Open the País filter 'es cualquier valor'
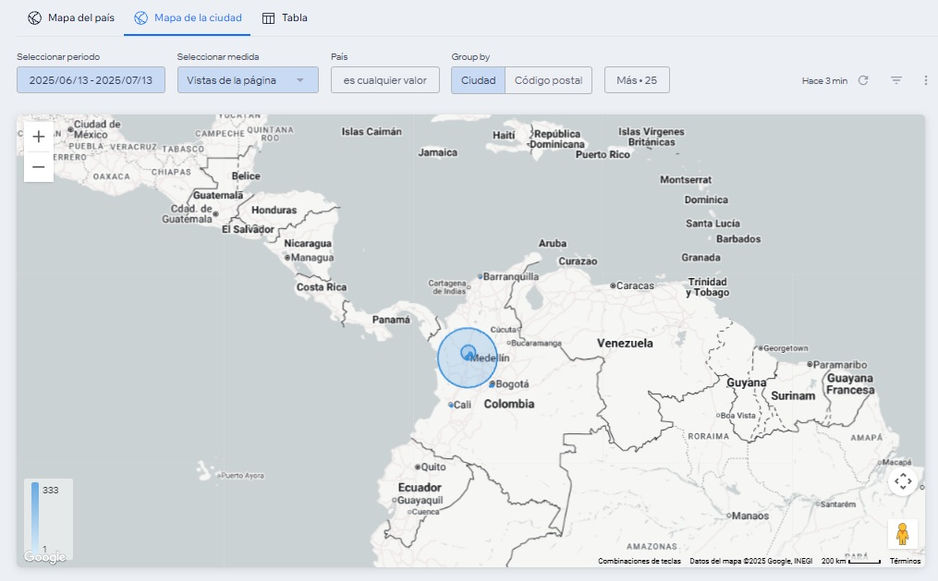 coord(385,80)
